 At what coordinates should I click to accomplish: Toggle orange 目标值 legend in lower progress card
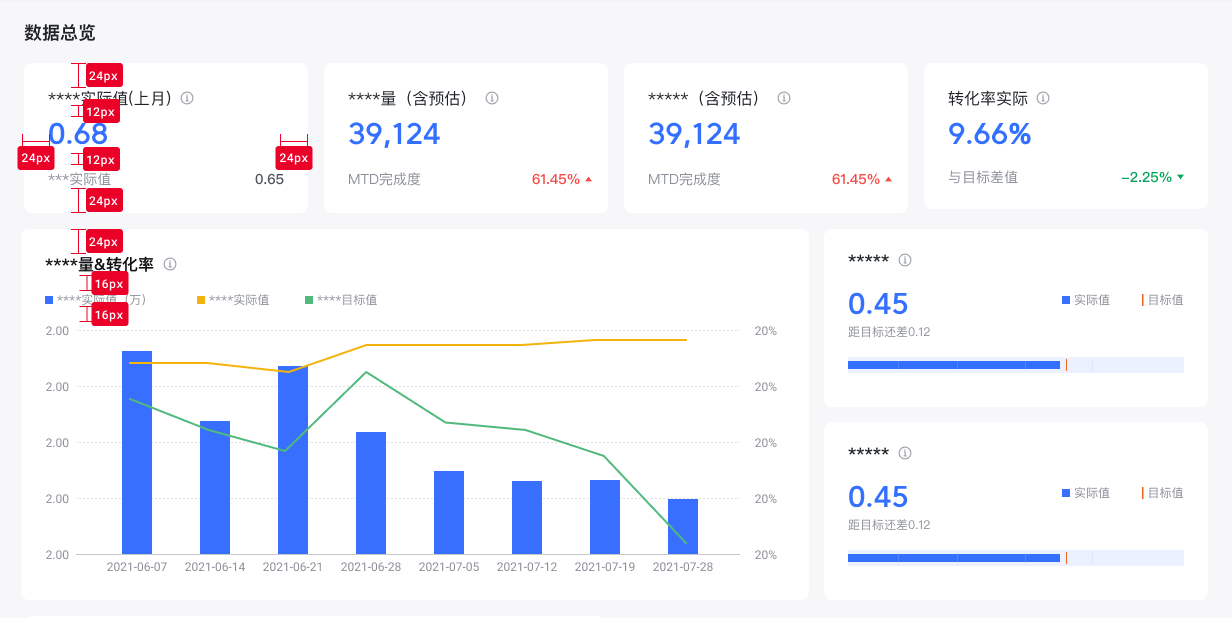[x=1162, y=493]
